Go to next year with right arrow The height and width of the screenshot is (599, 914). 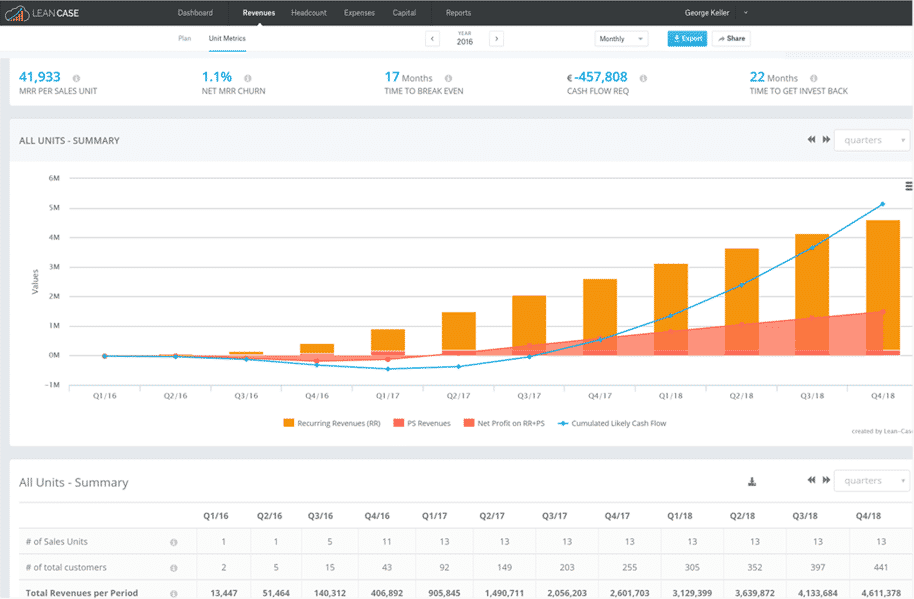496,39
